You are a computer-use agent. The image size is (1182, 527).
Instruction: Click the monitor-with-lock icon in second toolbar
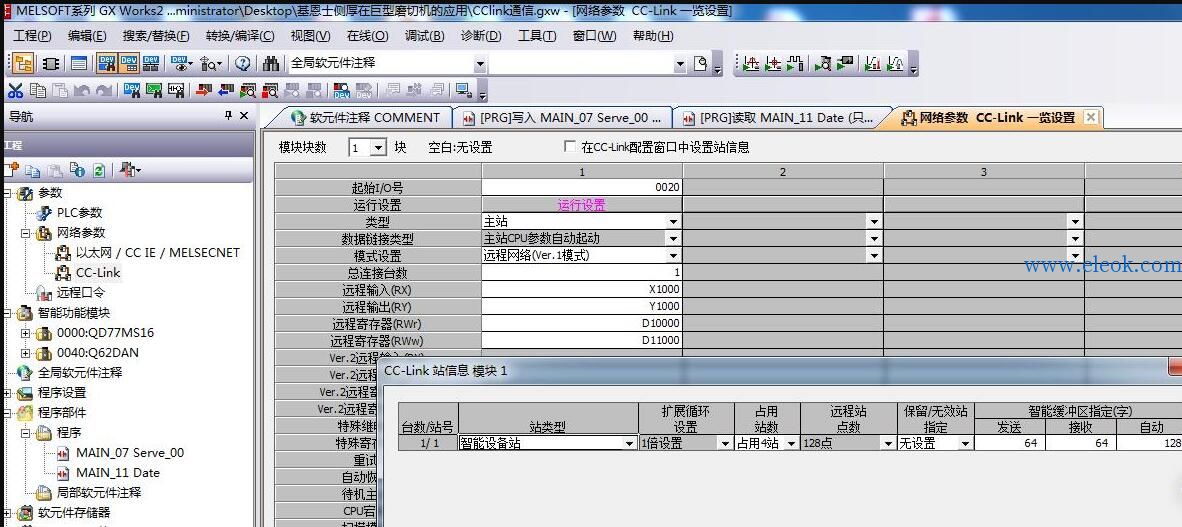coord(464,91)
